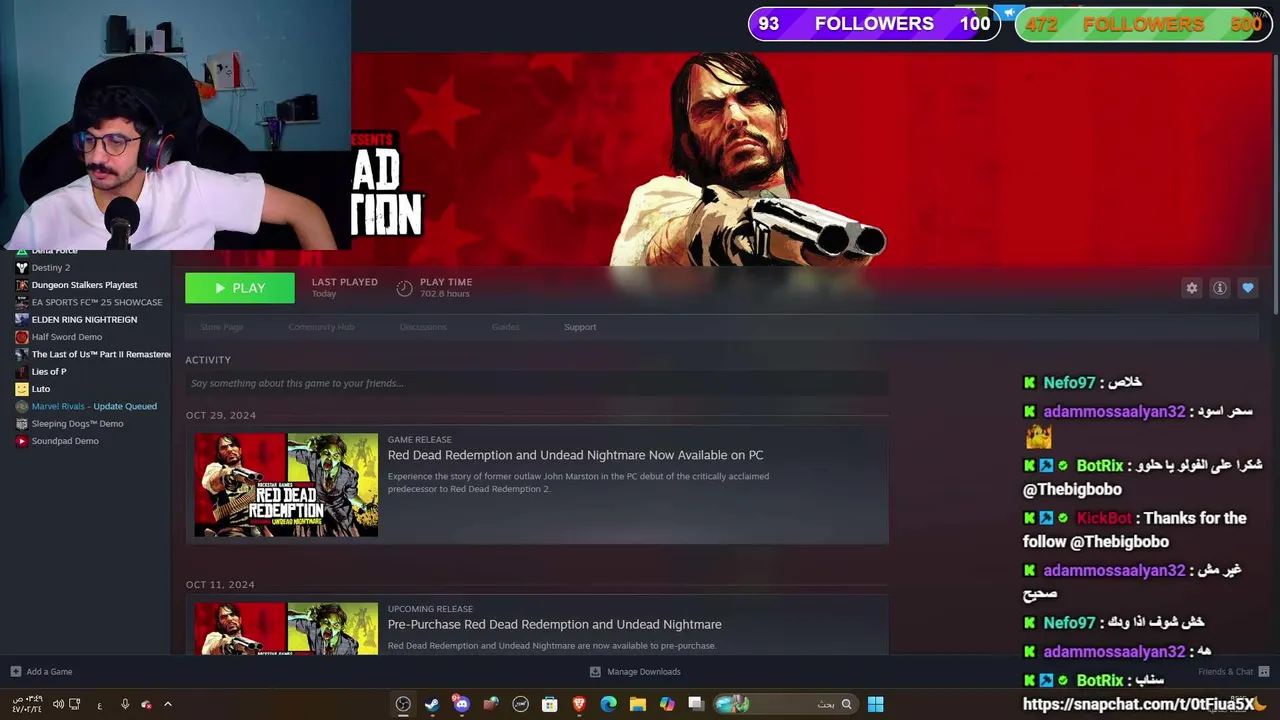Open the Community Hub tab
Viewport: 1280px width, 720px height.
pos(321,327)
